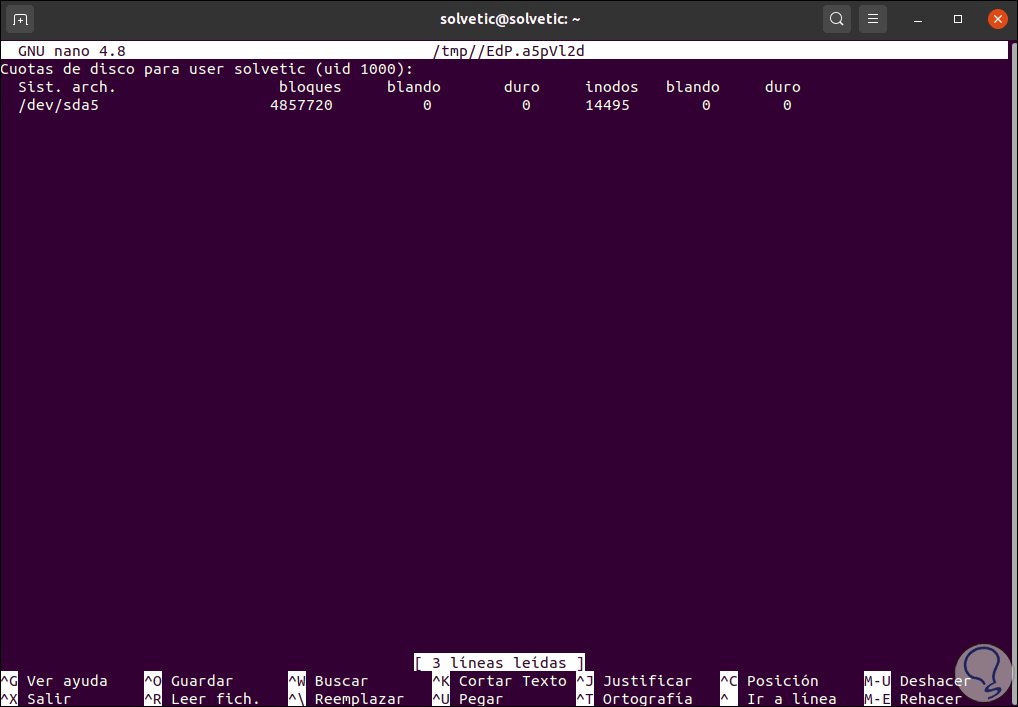Click the ^K Cortar Texto shortcut
This screenshot has width=1018, height=707.
click(x=500, y=681)
